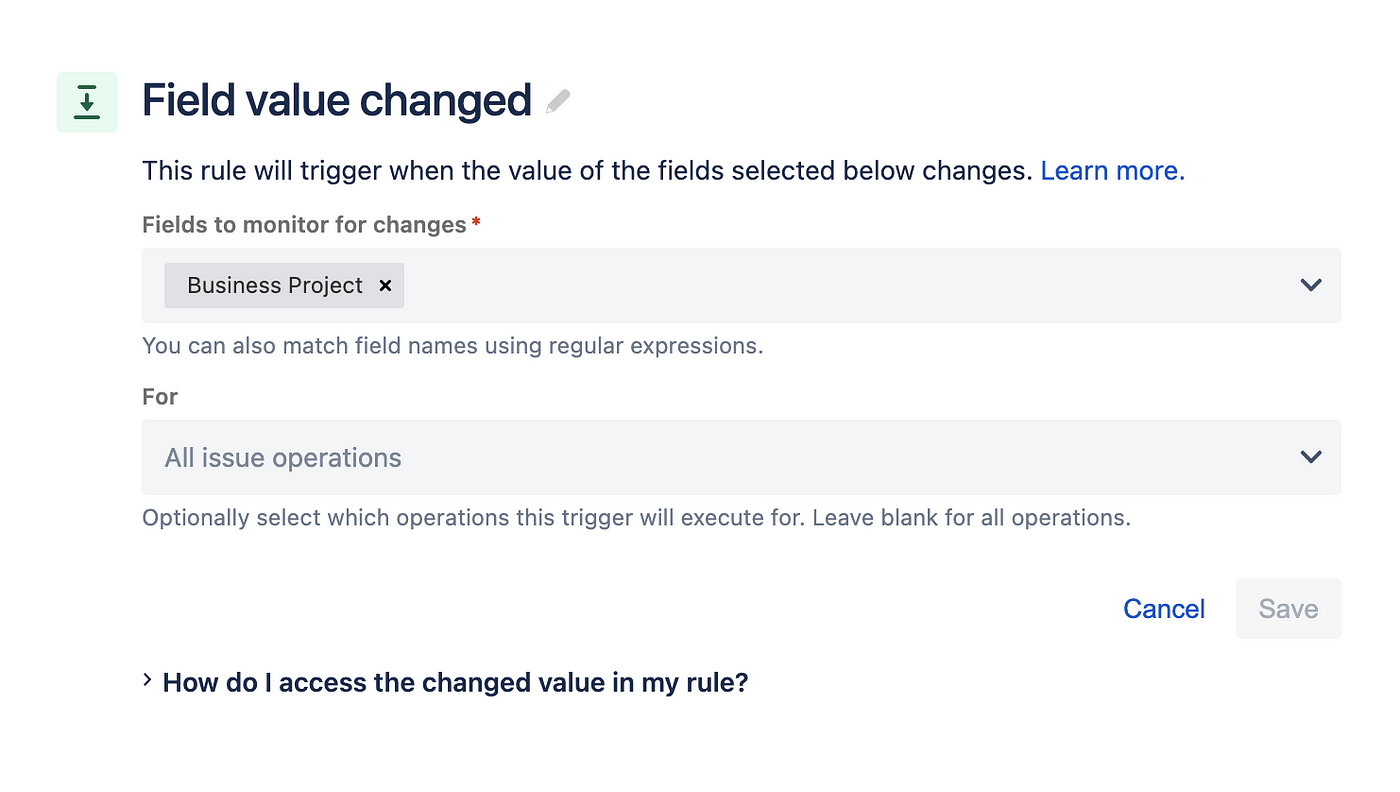Viewport: 1400px width, 792px height.
Task: Open How do I access the changed value
Action: 455,683
